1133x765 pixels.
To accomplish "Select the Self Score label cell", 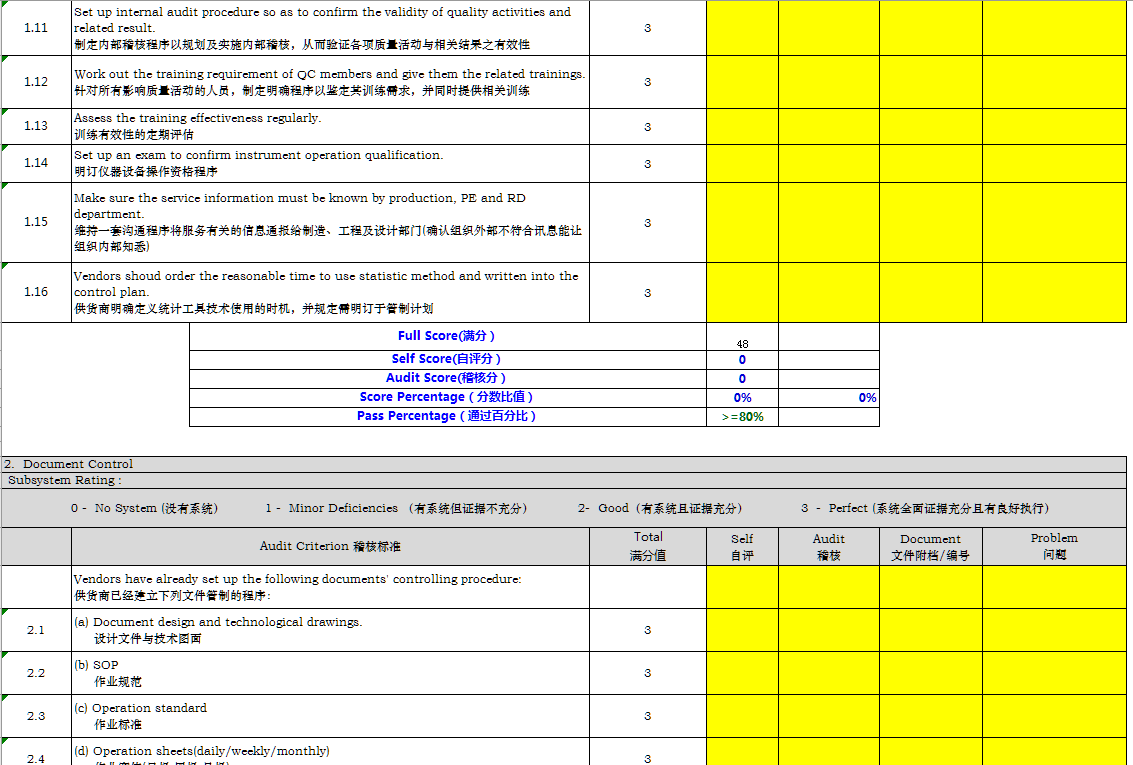I will (447, 359).
